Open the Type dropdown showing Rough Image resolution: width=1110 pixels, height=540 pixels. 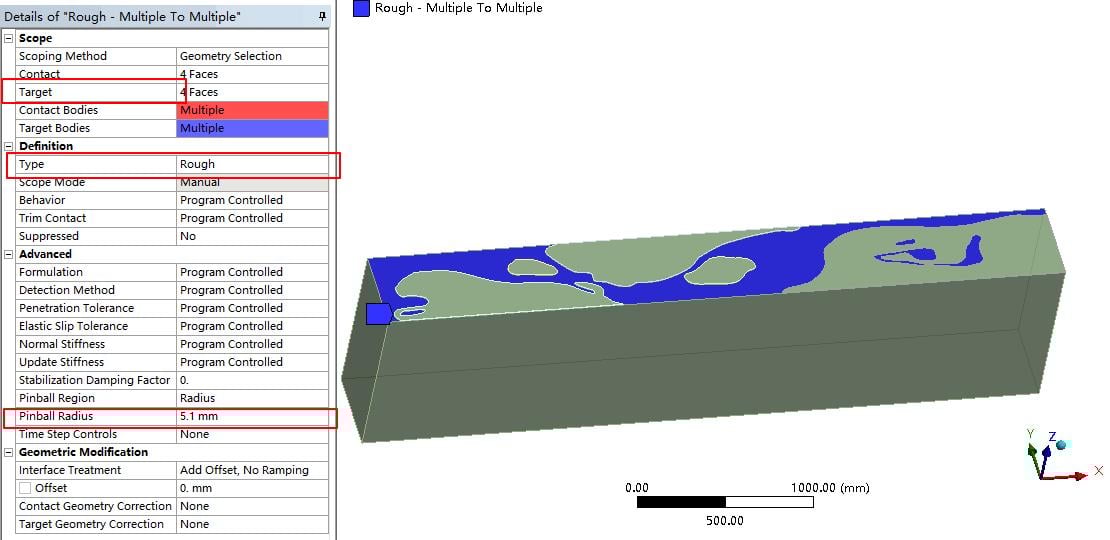252,164
